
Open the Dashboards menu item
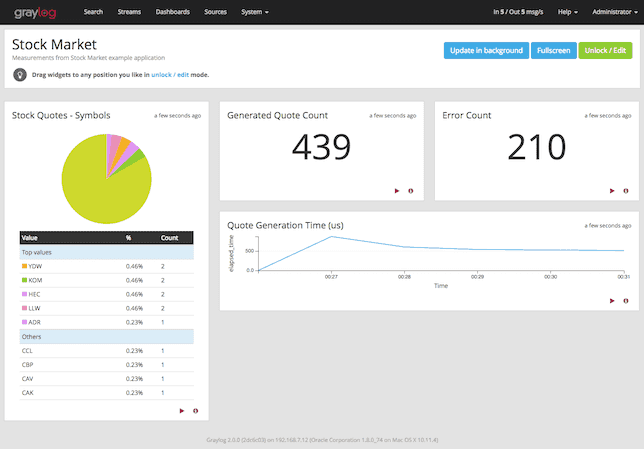coord(172,12)
